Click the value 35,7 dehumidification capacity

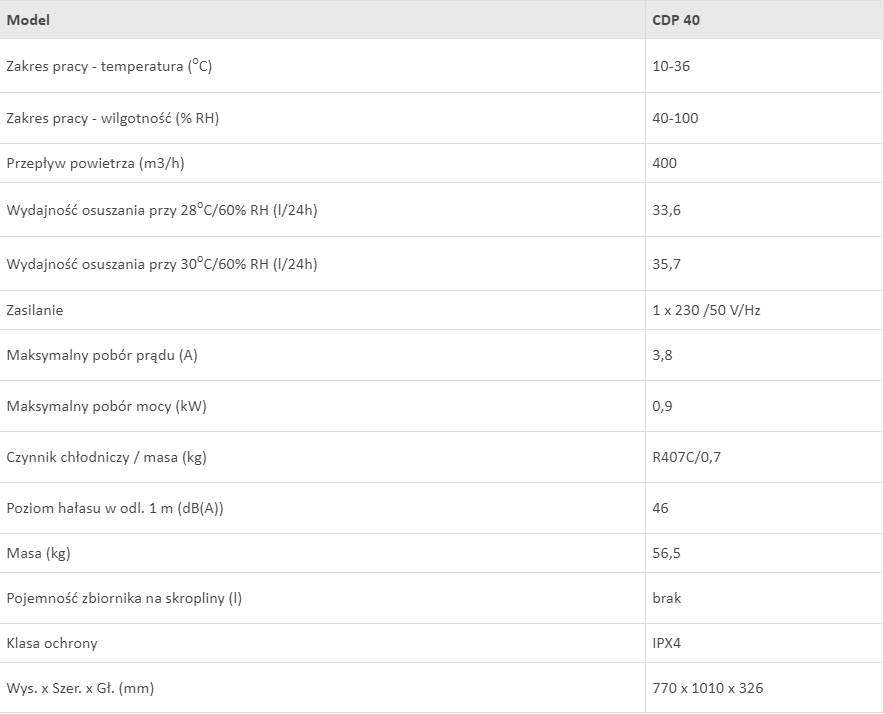(x=666, y=264)
